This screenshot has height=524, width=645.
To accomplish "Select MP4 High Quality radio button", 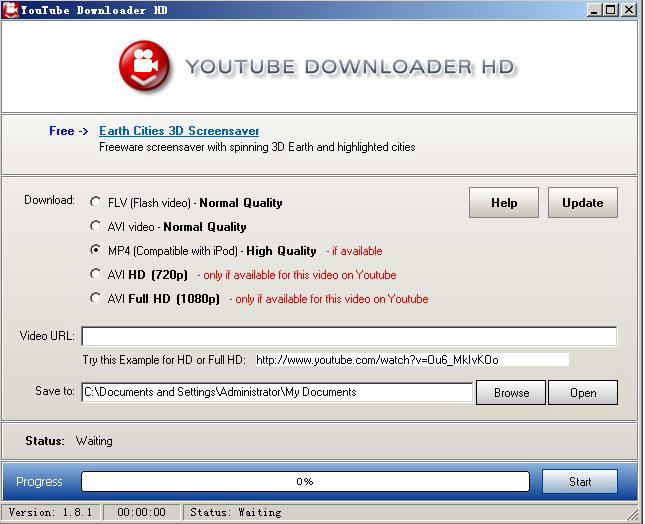I will (95, 250).
